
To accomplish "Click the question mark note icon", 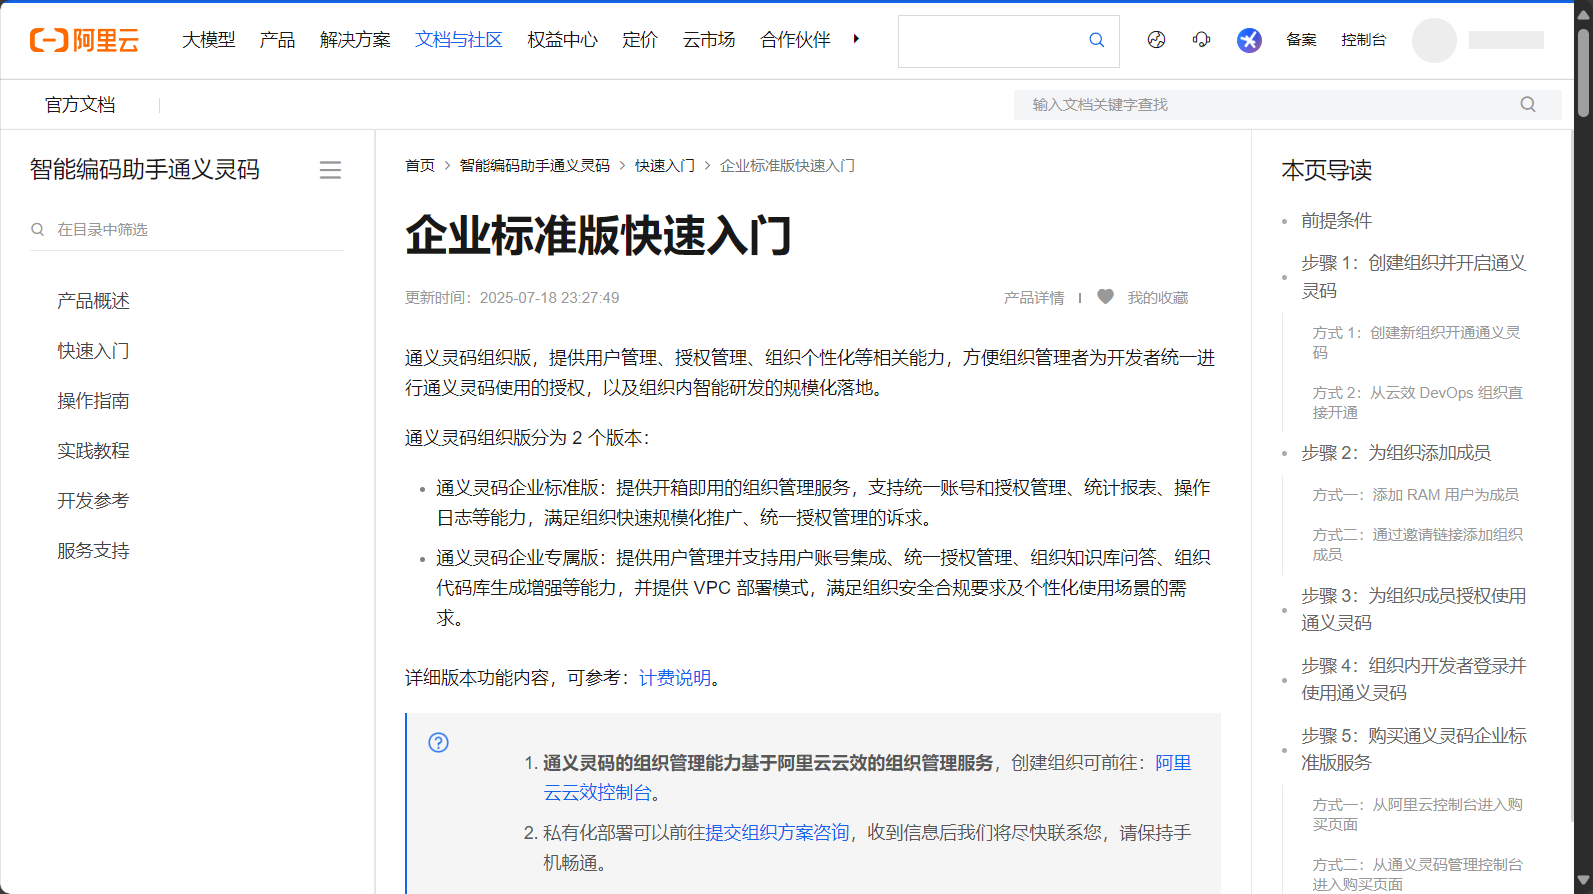I will click(438, 742).
